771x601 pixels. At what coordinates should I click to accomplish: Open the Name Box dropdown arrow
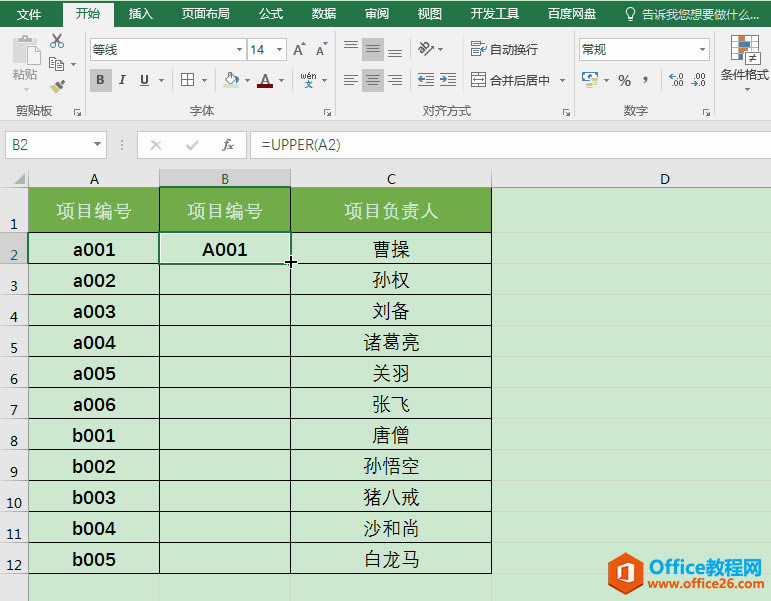(x=97, y=145)
